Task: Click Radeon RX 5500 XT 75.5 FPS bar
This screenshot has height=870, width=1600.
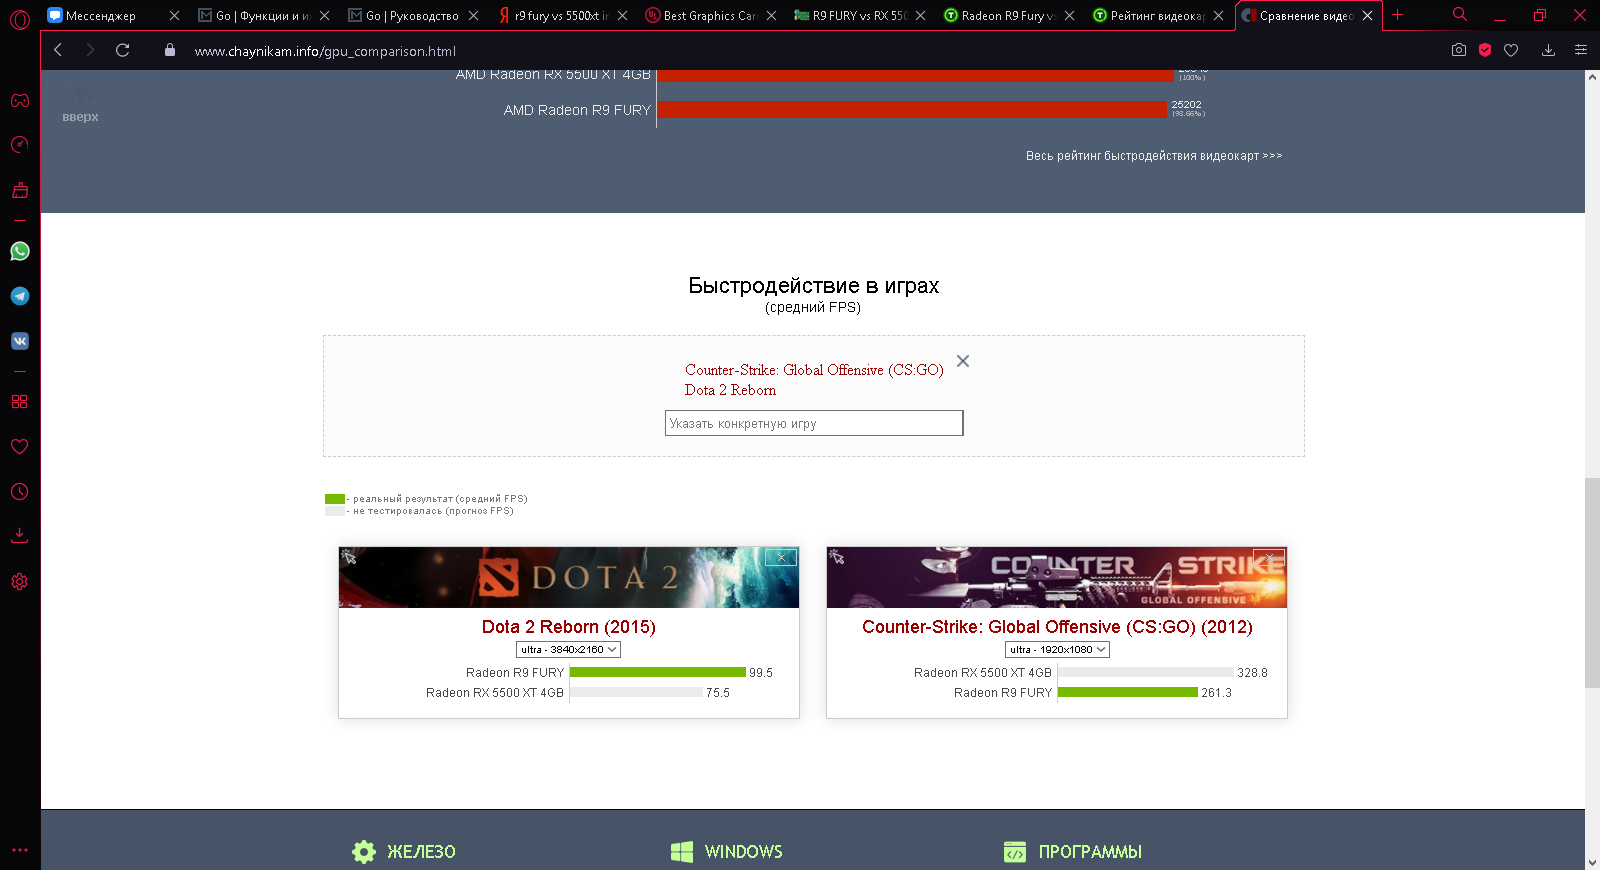Action: tap(636, 693)
